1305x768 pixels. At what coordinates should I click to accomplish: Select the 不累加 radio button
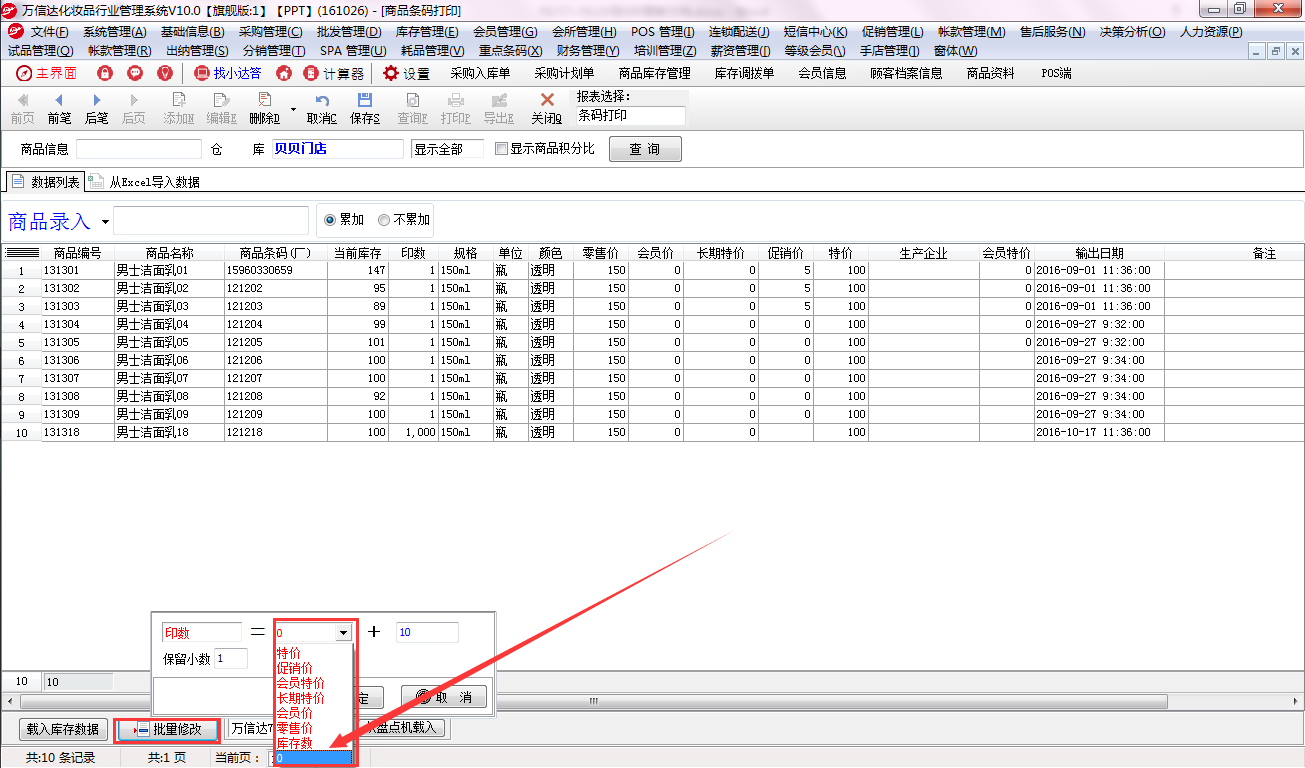pyautogui.click(x=384, y=219)
